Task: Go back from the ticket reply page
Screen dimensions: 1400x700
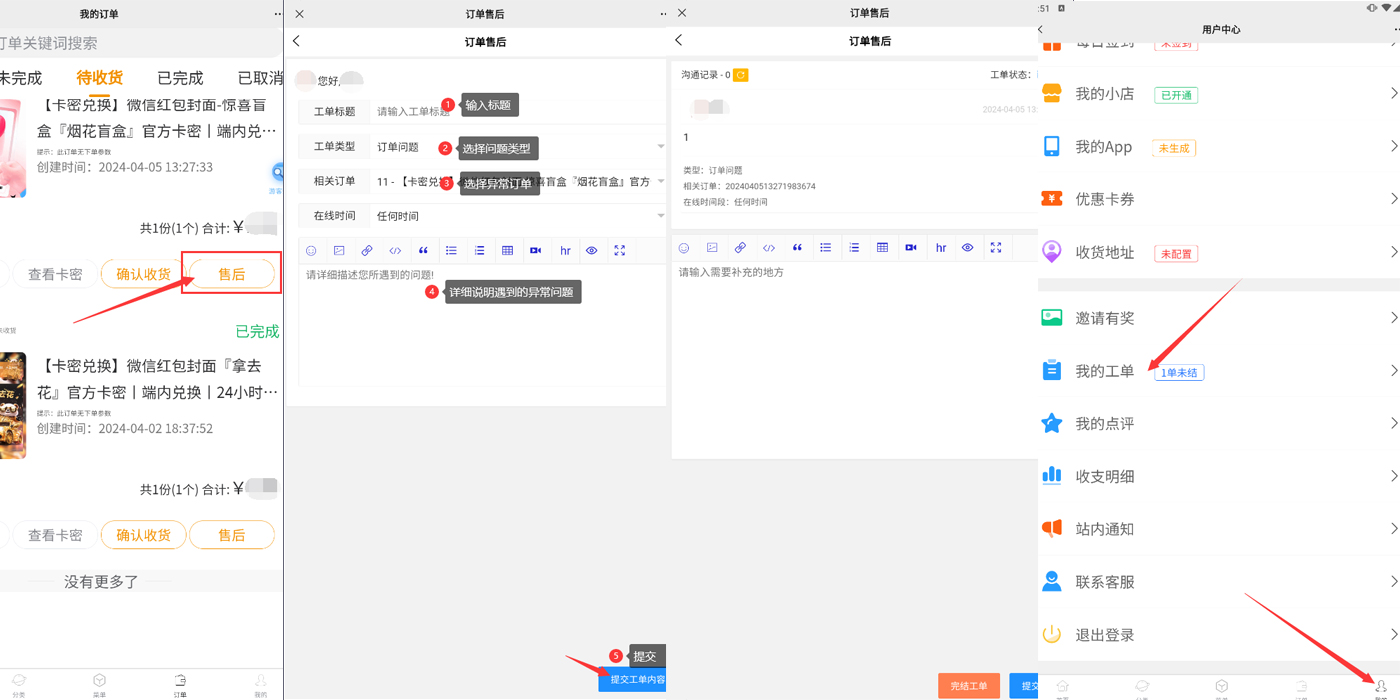Action: [x=679, y=41]
